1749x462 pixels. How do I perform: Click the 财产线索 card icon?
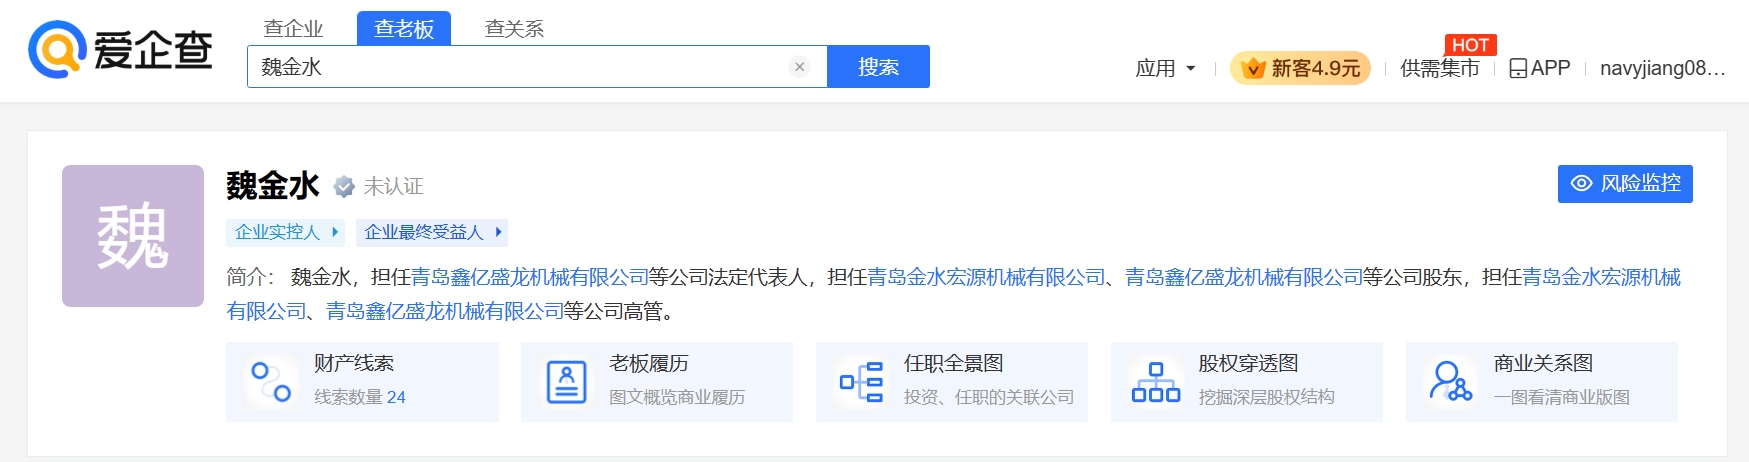coord(271,381)
